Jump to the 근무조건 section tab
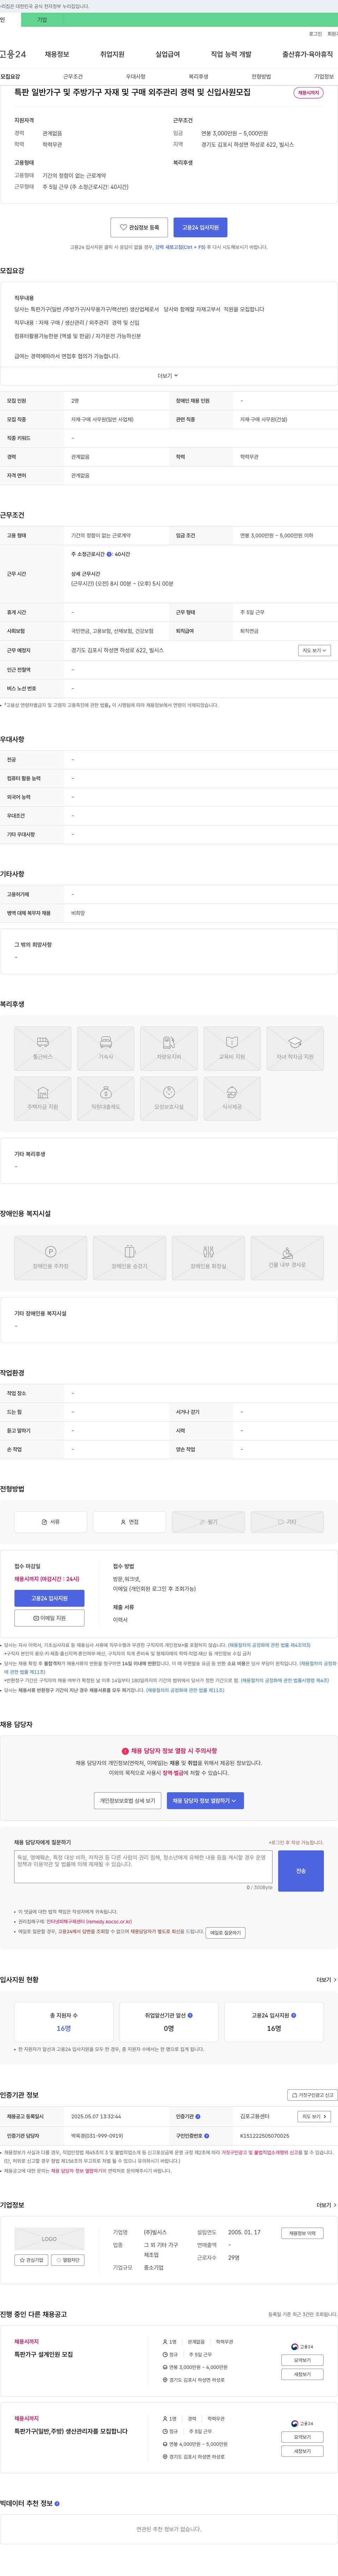 click(x=73, y=76)
